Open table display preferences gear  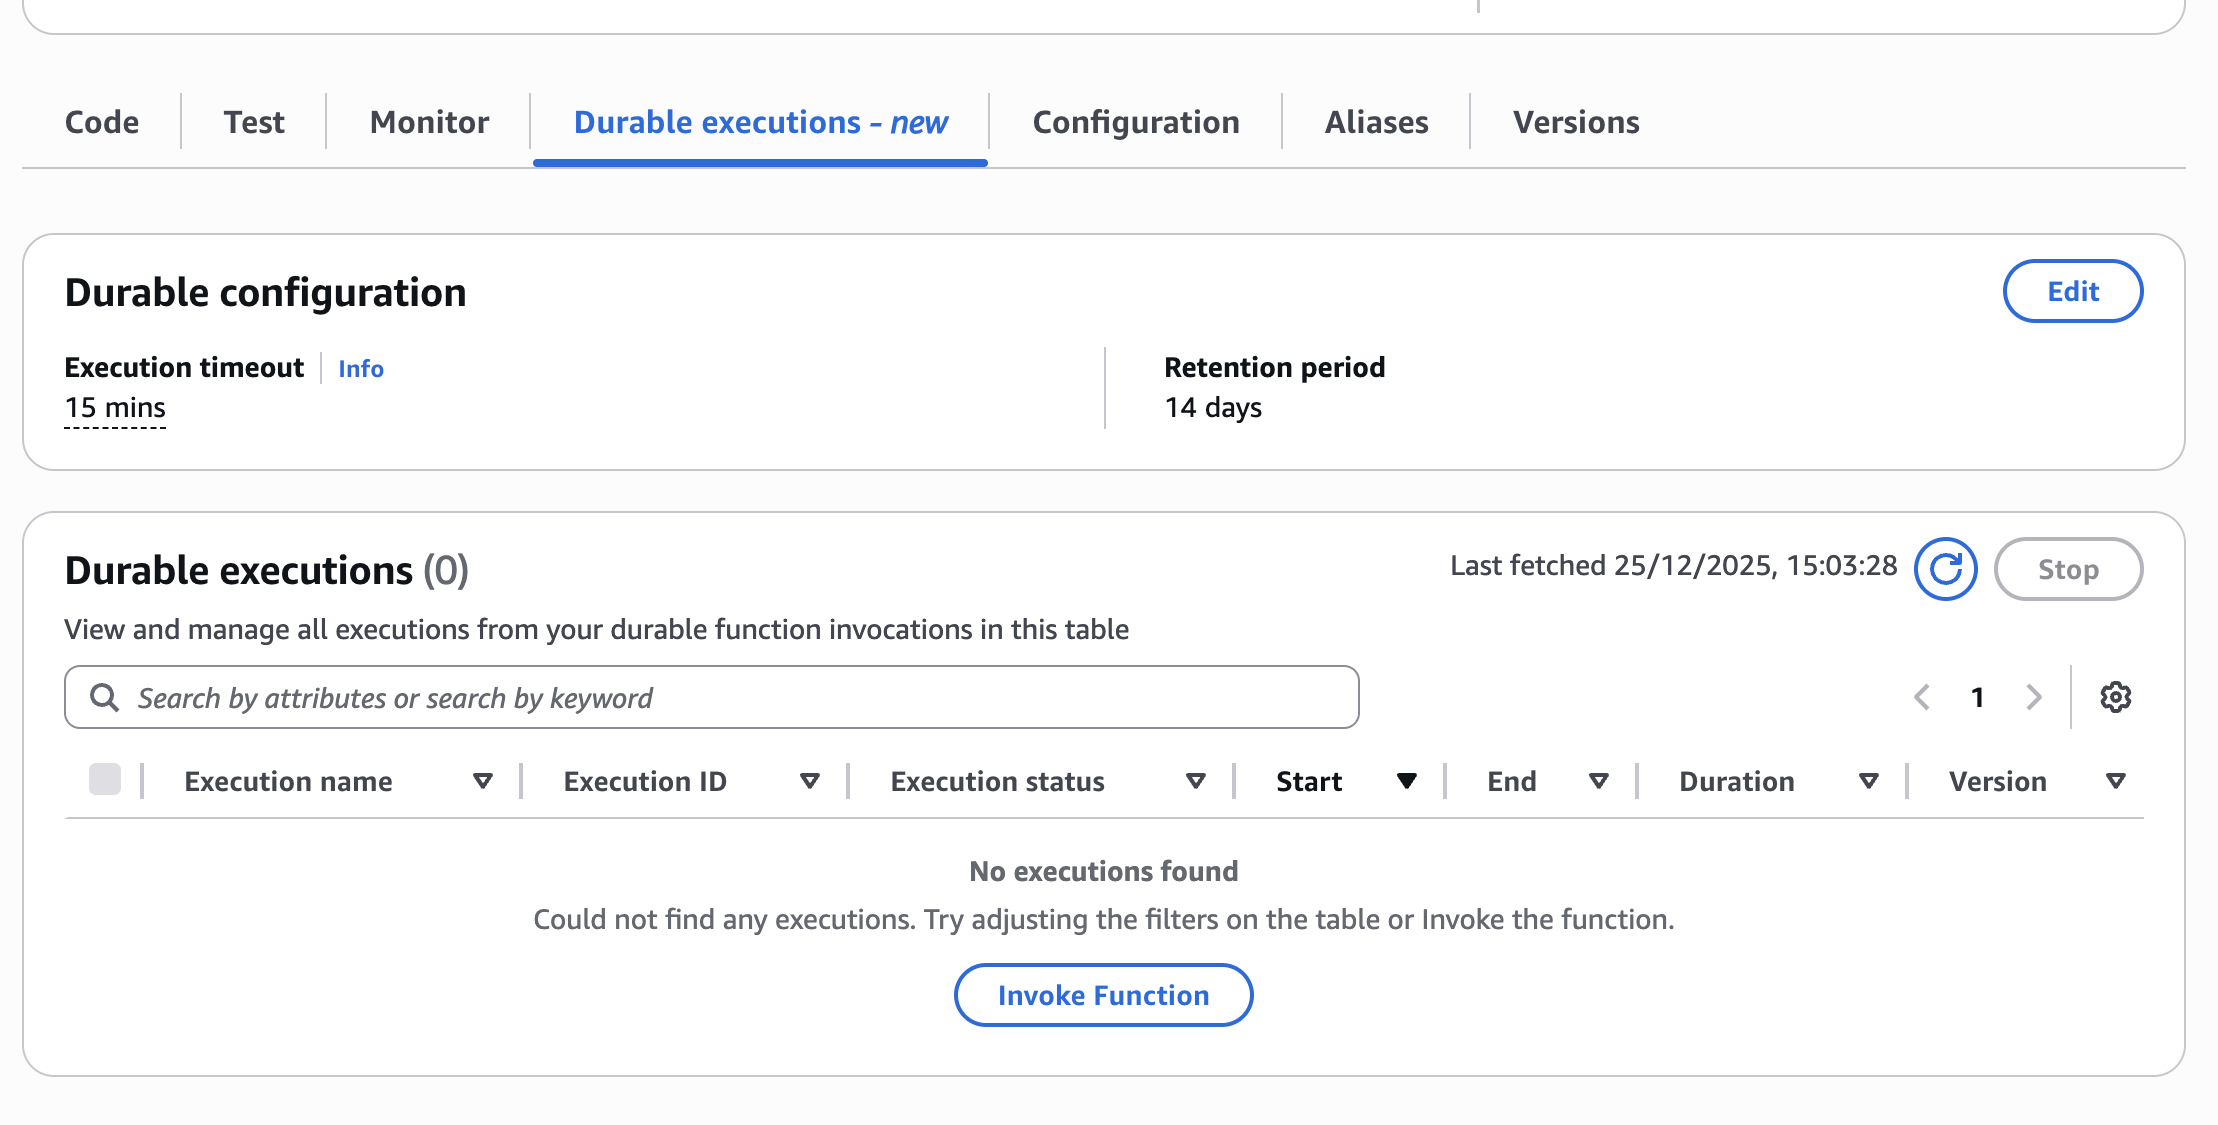[2114, 696]
